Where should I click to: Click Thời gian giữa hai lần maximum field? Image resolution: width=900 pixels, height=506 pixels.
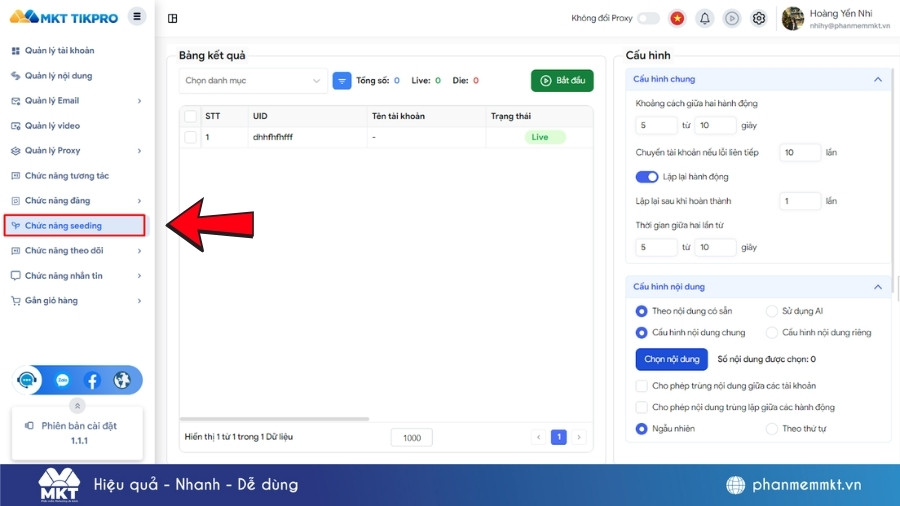[x=715, y=247]
